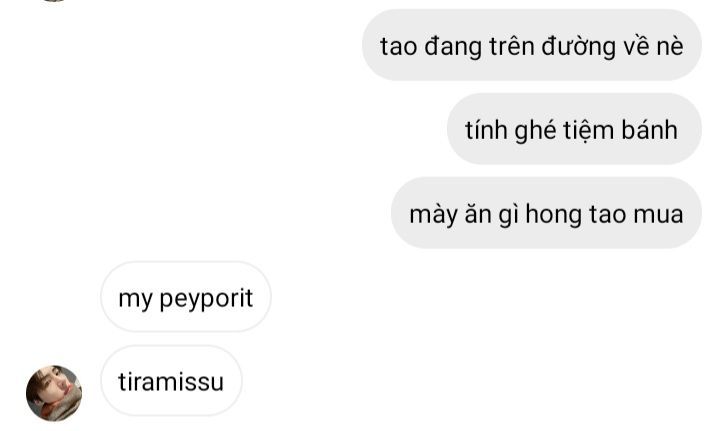Click the word 'mày' starting the third message
Screen dimensions: 720x431
[x=433, y=215]
